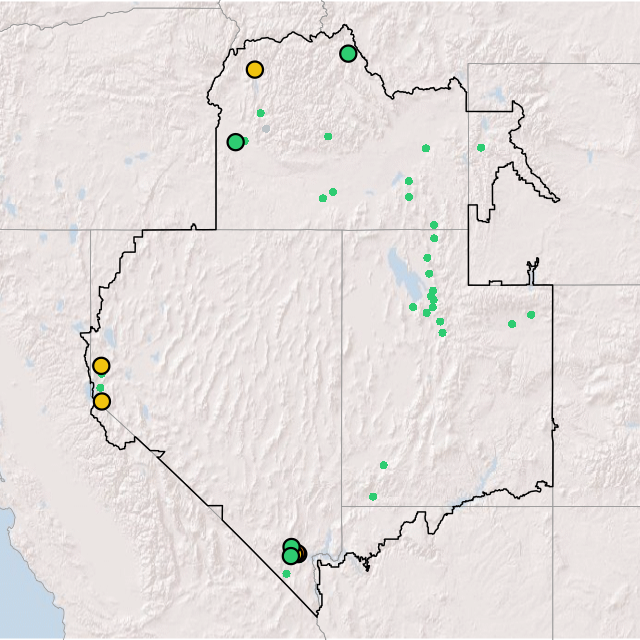Select the large yellow marker in the north
This screenshot has width=640, height=640.
(255, 70)
